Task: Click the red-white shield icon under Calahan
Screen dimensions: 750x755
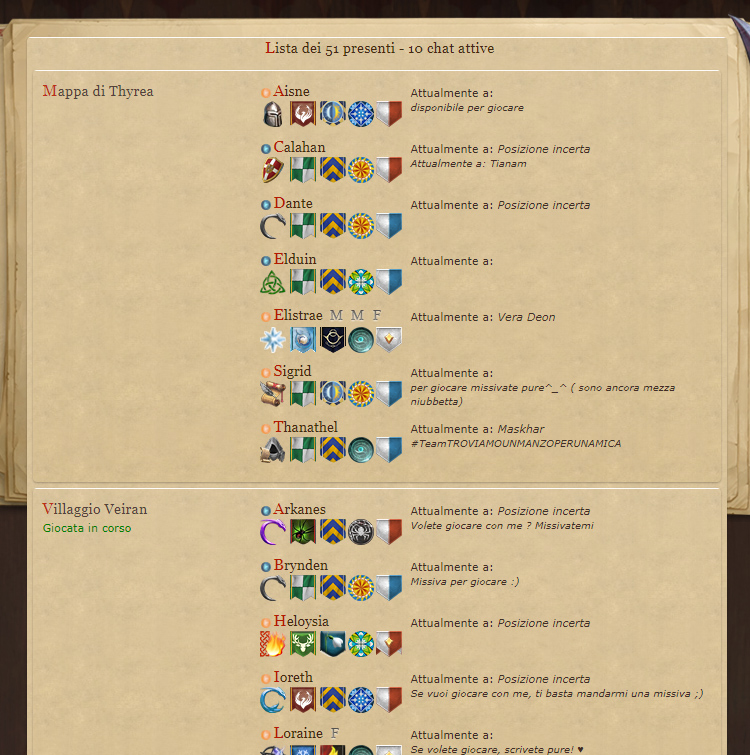Action: [x=273, y=170]
